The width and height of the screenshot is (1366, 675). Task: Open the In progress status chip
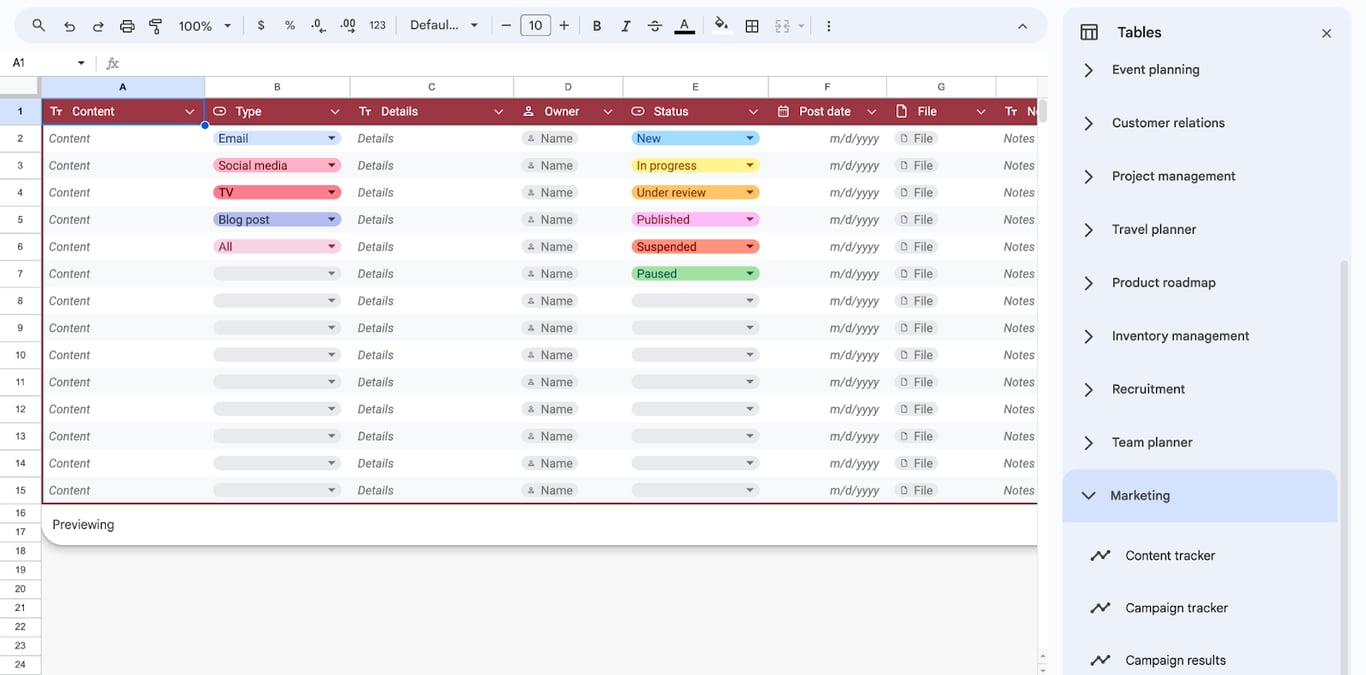coord(695,166)
